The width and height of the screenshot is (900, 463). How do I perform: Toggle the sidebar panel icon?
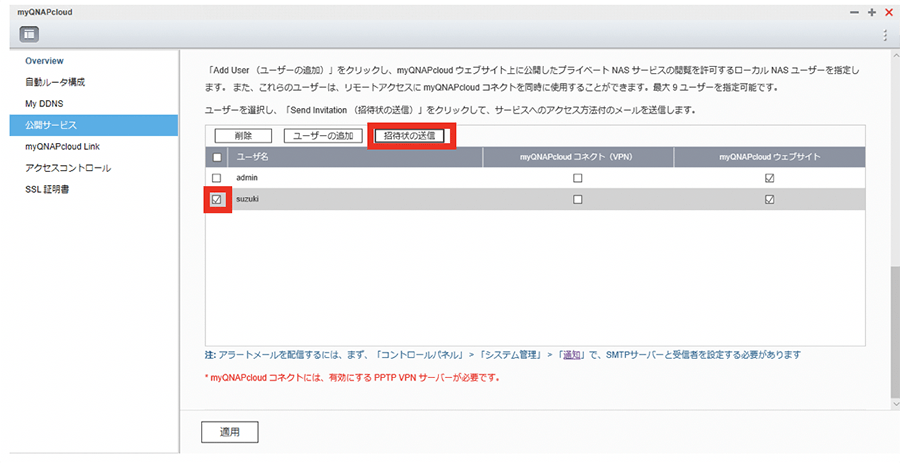pyautogui.click(x=29, y=34)
